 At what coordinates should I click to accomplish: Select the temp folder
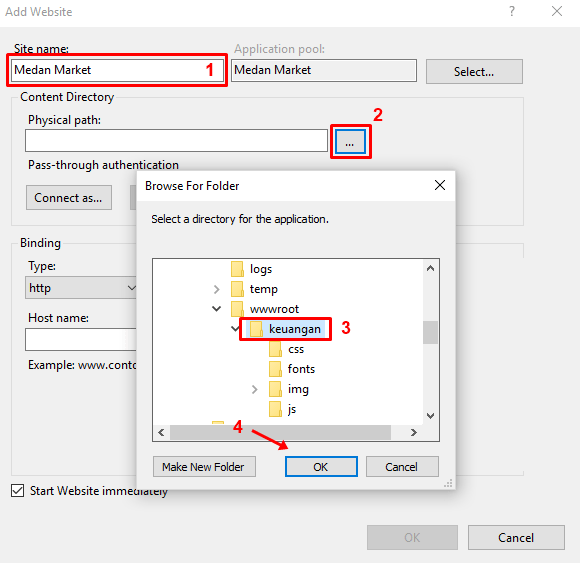click(x=263, y=289)
